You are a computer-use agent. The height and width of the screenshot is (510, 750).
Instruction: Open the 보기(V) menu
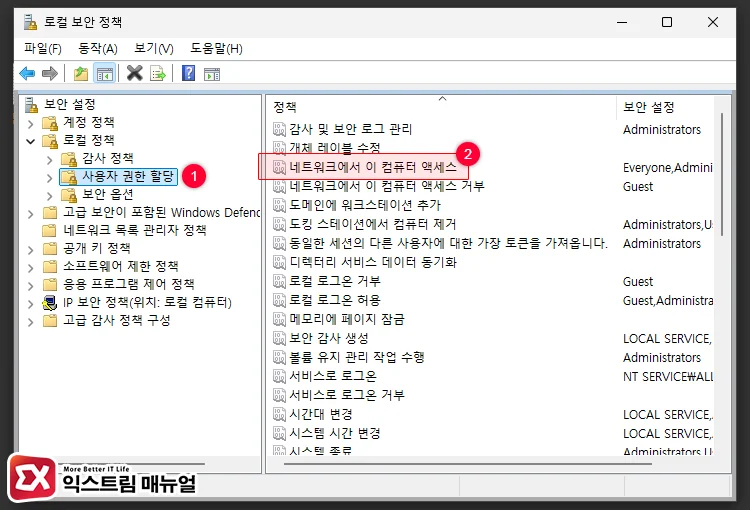click(x=154, y=48)
